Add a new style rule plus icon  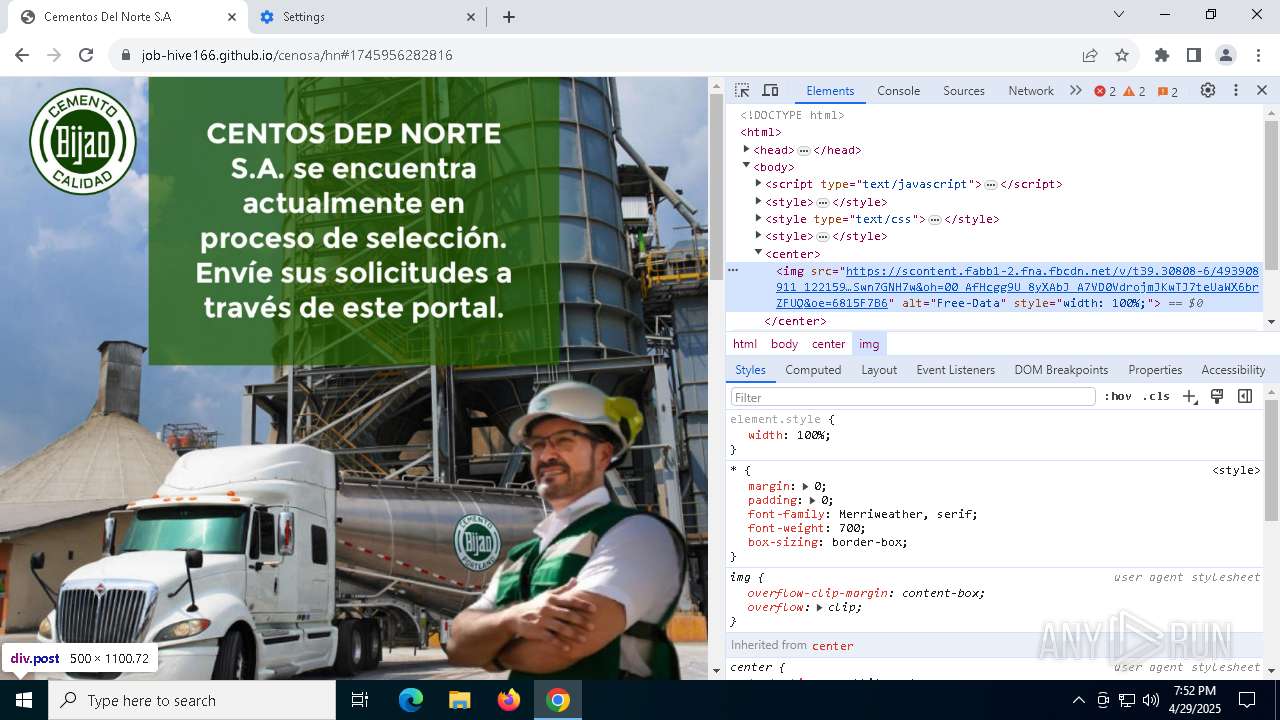pos(1189,397)
